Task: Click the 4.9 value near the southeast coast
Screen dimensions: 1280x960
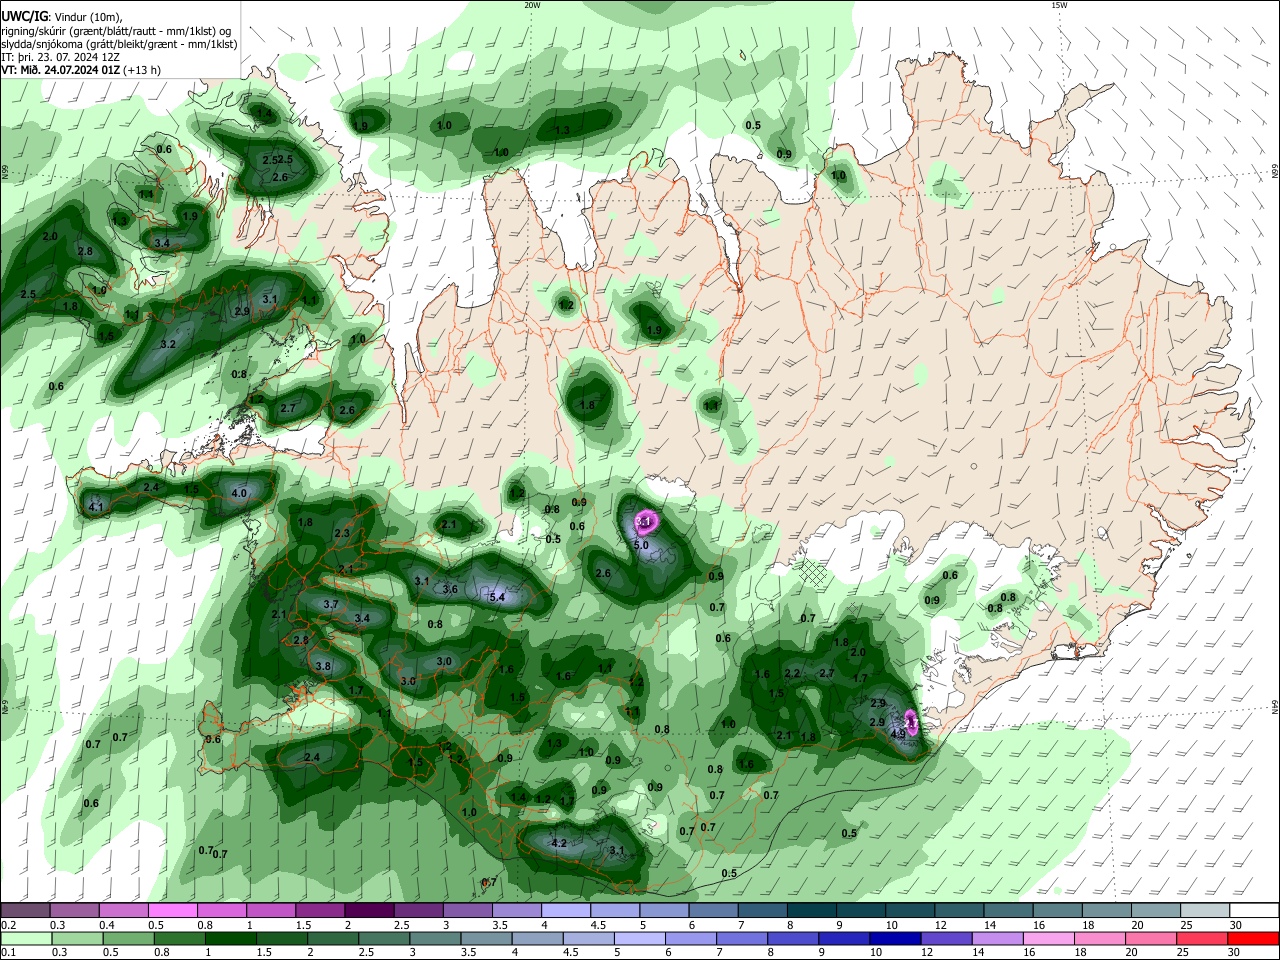Action: (898, 733)
